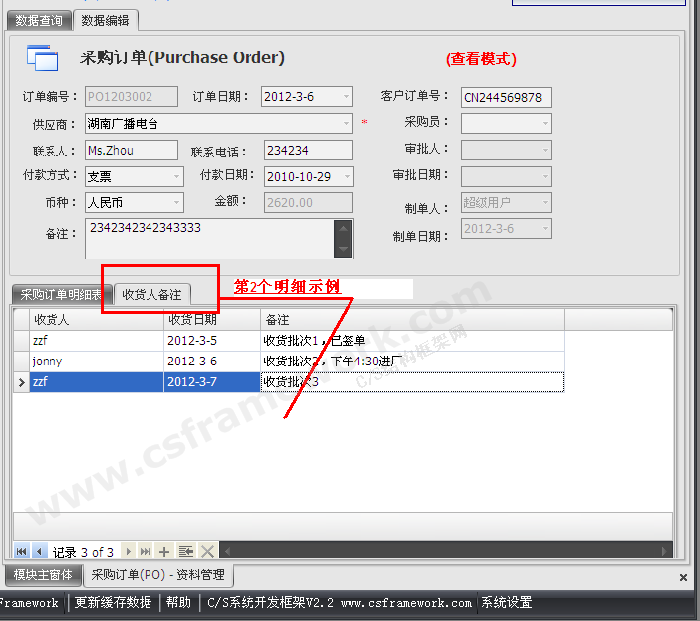Screen dimensions: 700x621
Task: Open the 付款方式 payment method dropdown
Action: (x=176, y=176)
